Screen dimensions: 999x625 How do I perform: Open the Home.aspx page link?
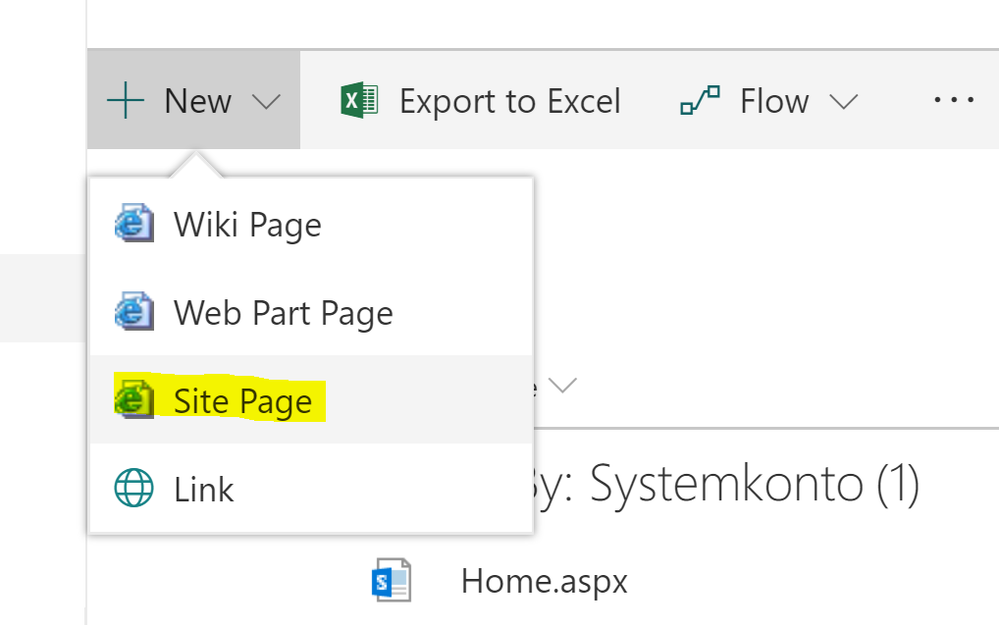(x=544, y=581)
